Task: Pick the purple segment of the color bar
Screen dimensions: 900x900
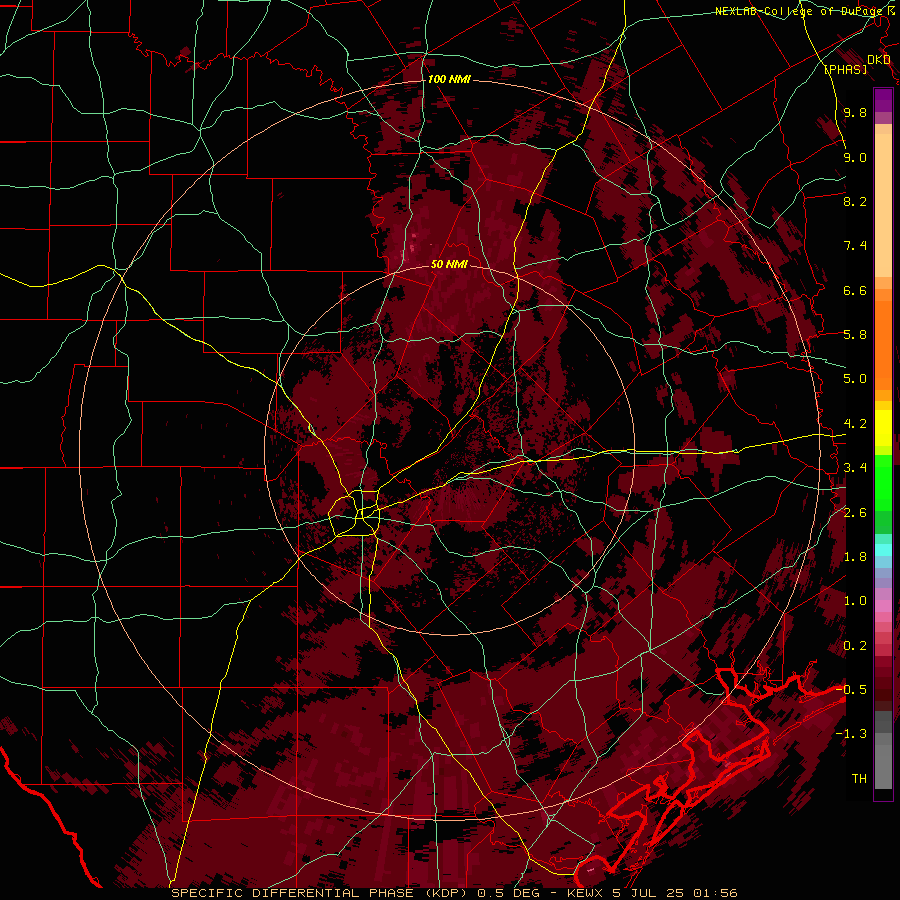Action: (883, 100)
